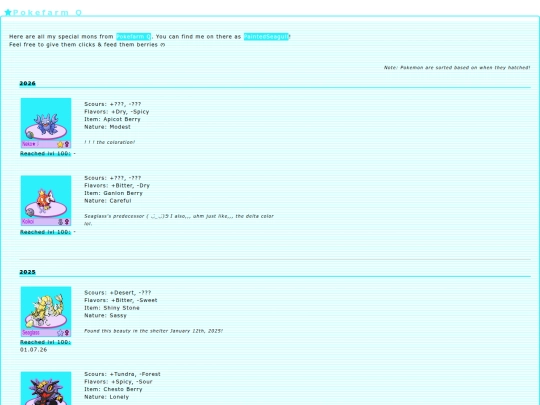Click the 'Scours: +Desert, -???' line
Viewport: 540px width, 405px height.
(x=118, y=293)
